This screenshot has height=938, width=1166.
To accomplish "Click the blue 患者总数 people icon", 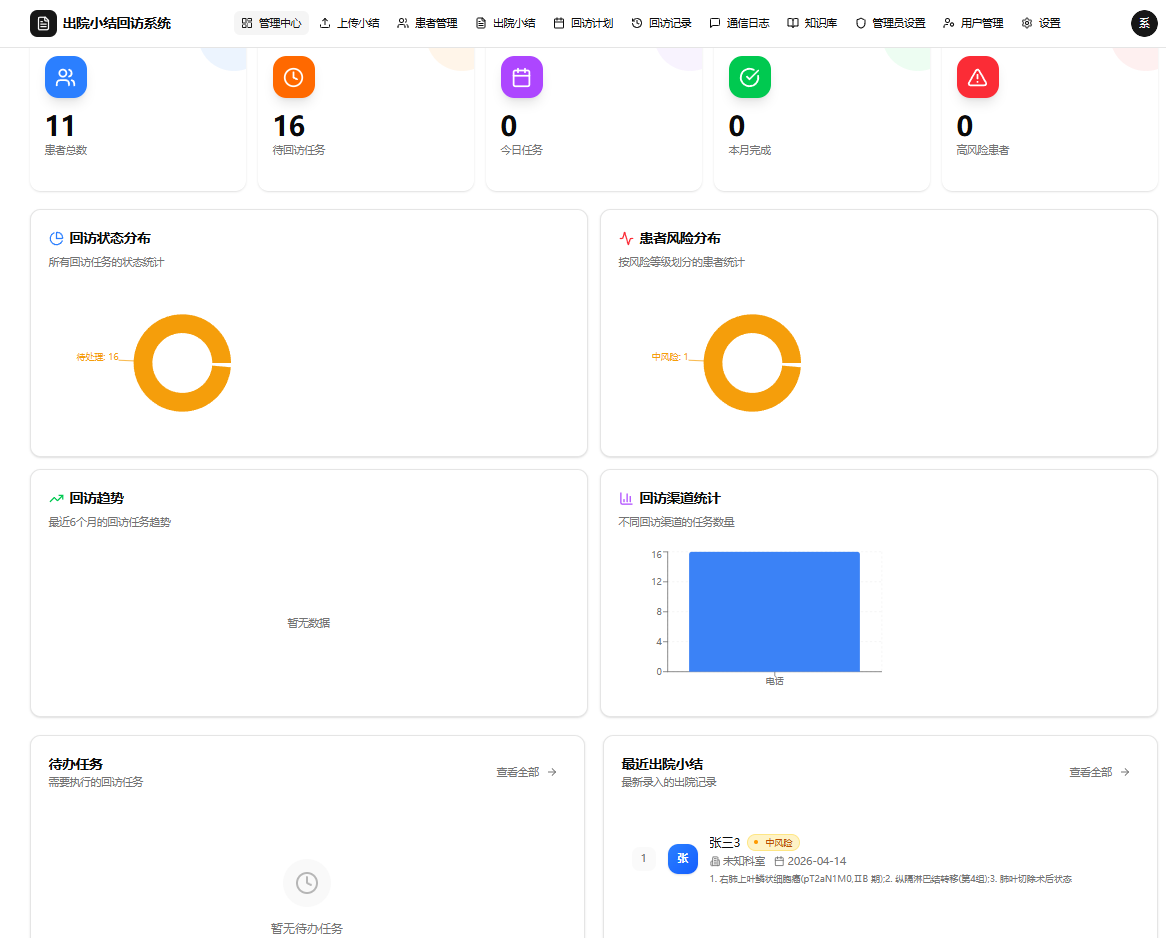I will pos(65,77).
